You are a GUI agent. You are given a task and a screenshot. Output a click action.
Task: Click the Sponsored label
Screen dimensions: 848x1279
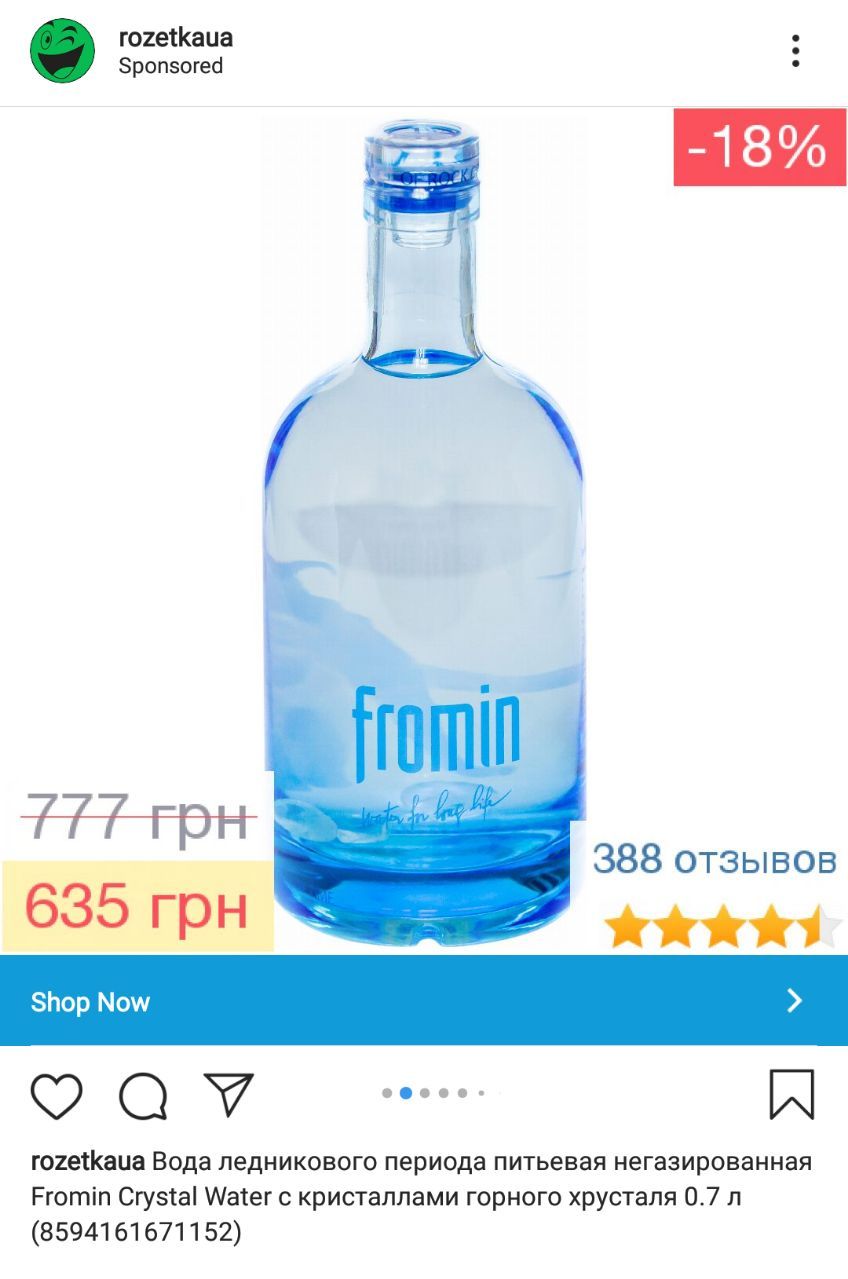click(x=170, y=66)
